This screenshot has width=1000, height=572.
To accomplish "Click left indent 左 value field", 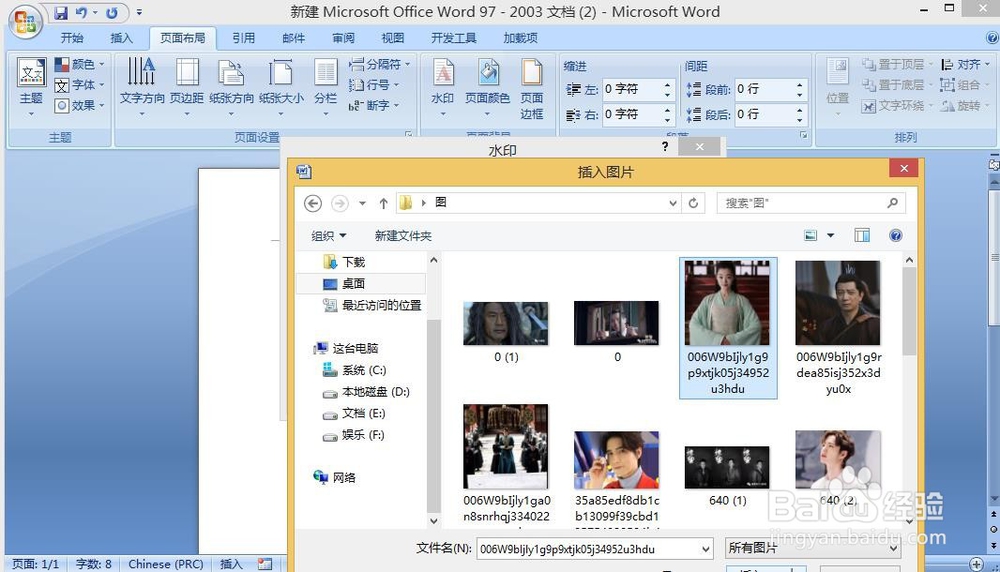I will coord(637,89).
